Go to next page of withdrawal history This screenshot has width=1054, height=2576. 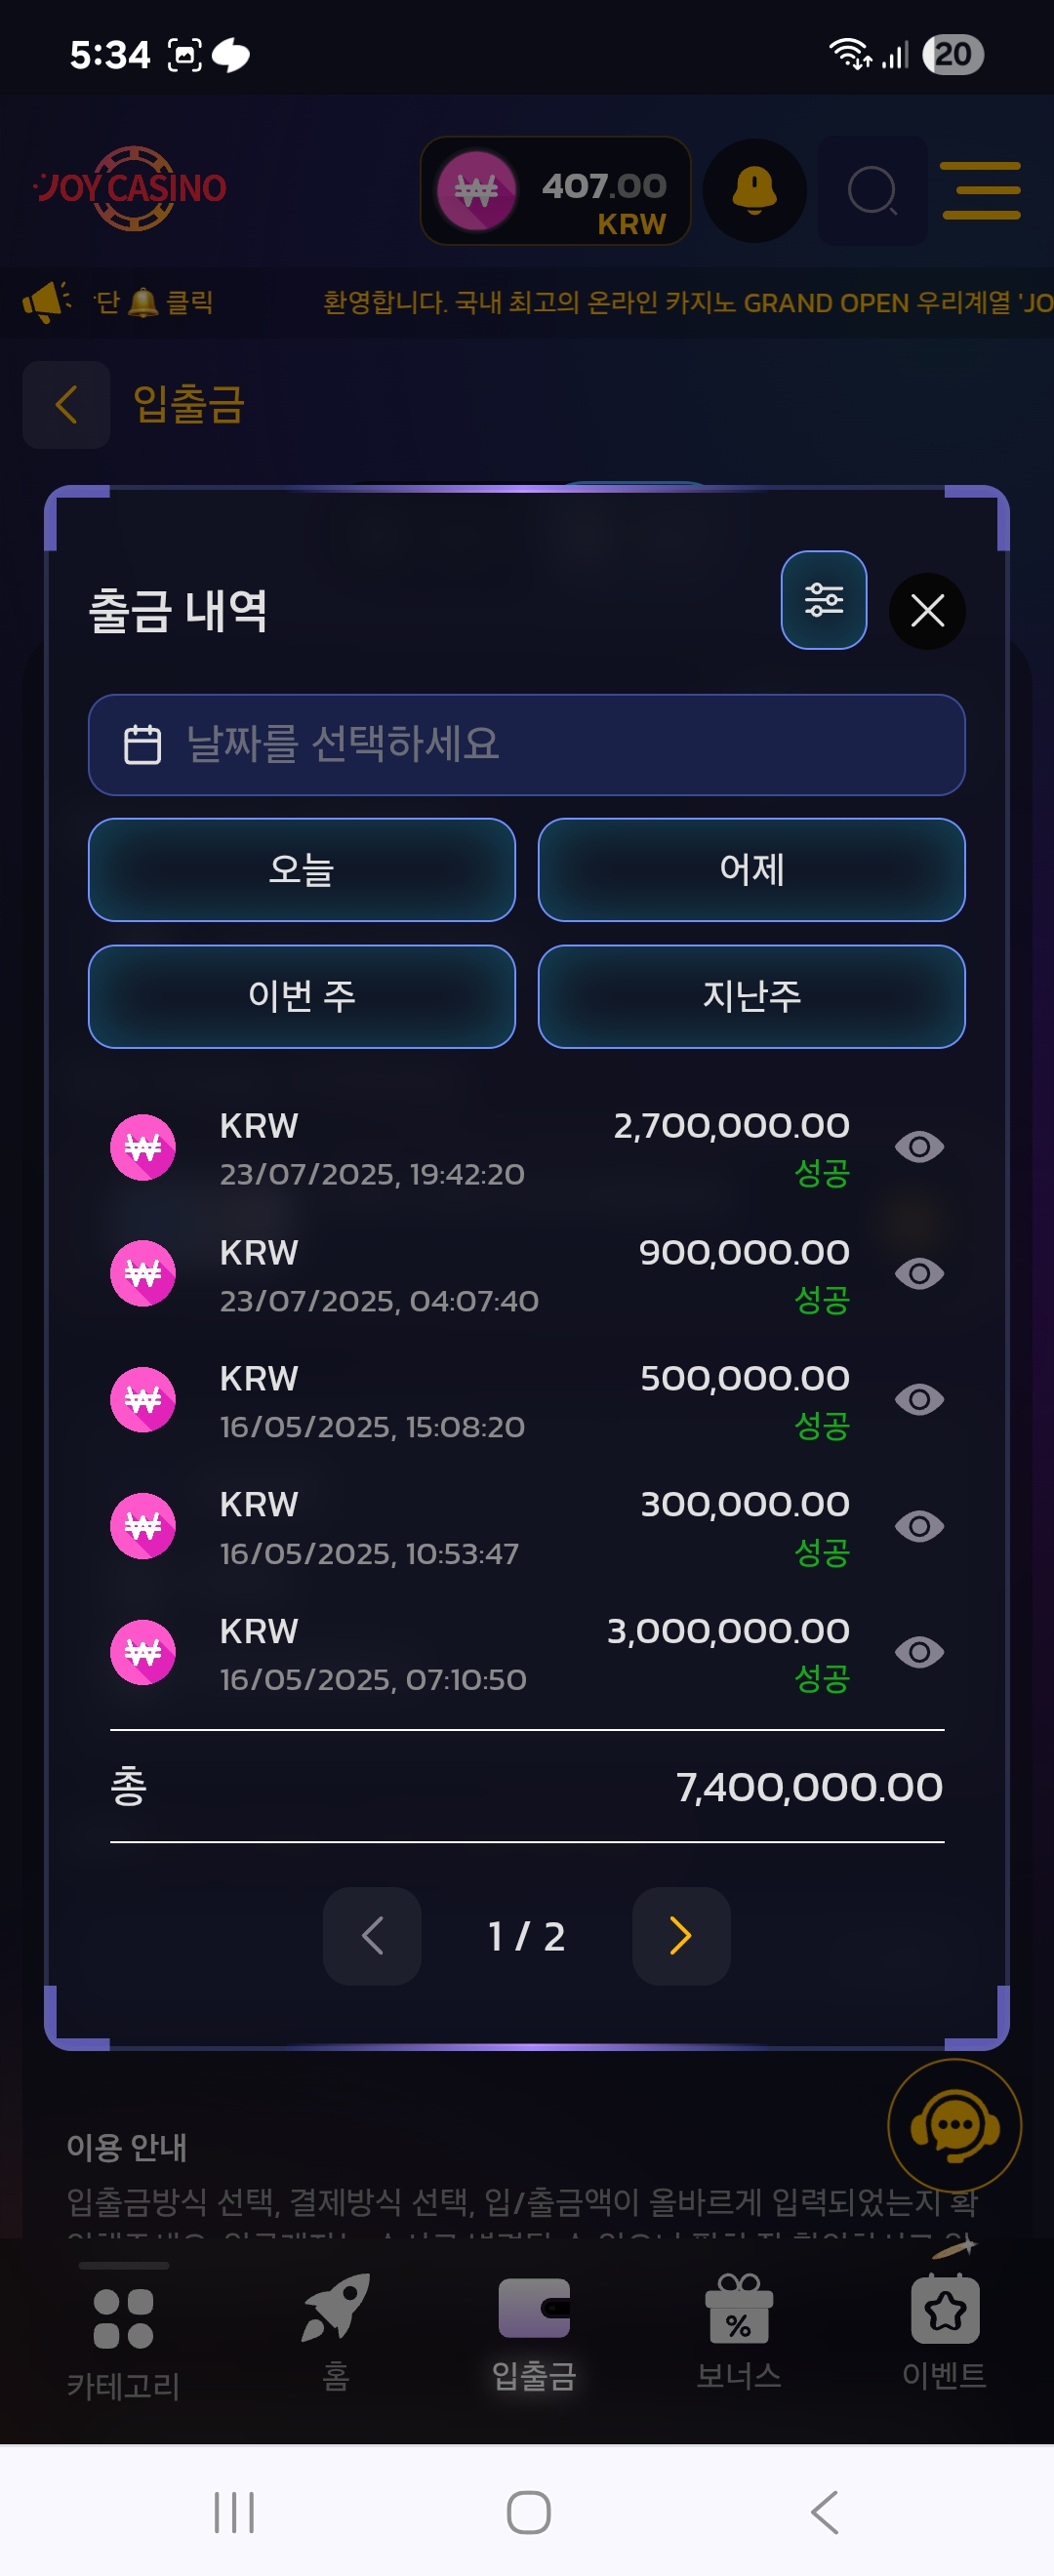681,1936
